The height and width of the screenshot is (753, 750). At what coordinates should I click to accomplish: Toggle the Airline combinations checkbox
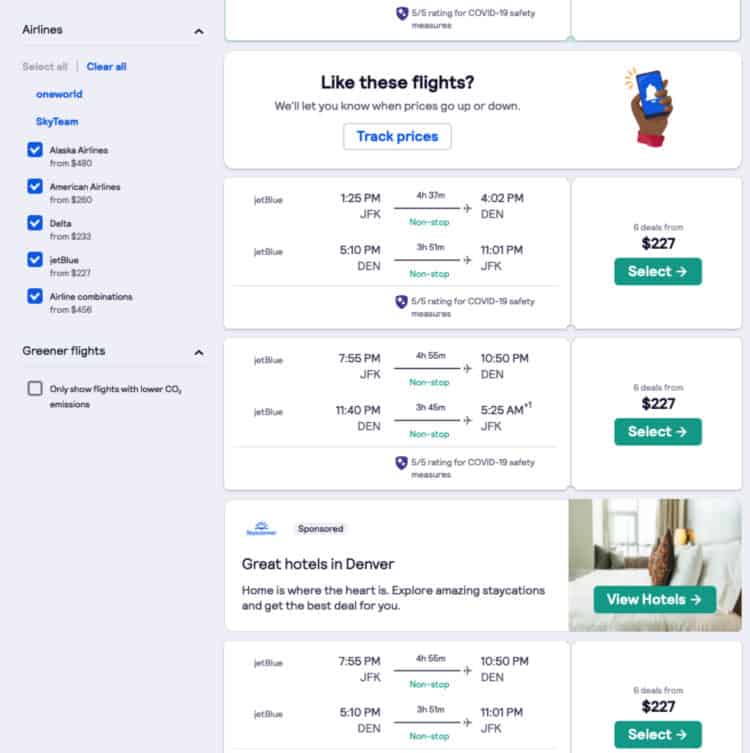[35, 296]
